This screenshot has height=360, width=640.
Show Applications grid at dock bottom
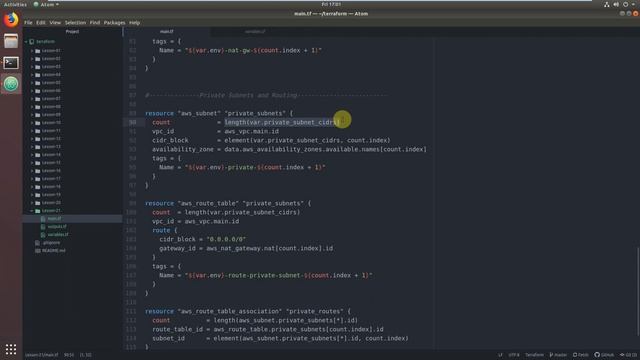[x=11, y=349]
